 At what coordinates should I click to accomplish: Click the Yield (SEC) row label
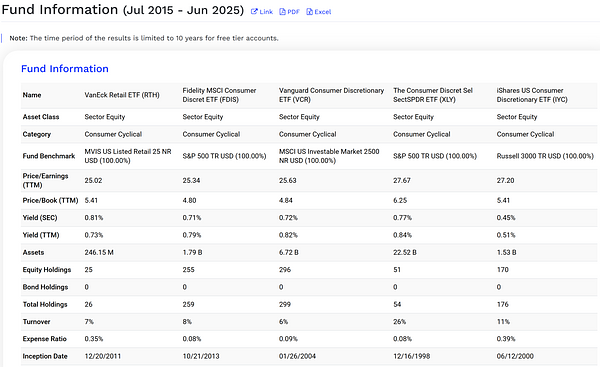[x=40, y=218]
